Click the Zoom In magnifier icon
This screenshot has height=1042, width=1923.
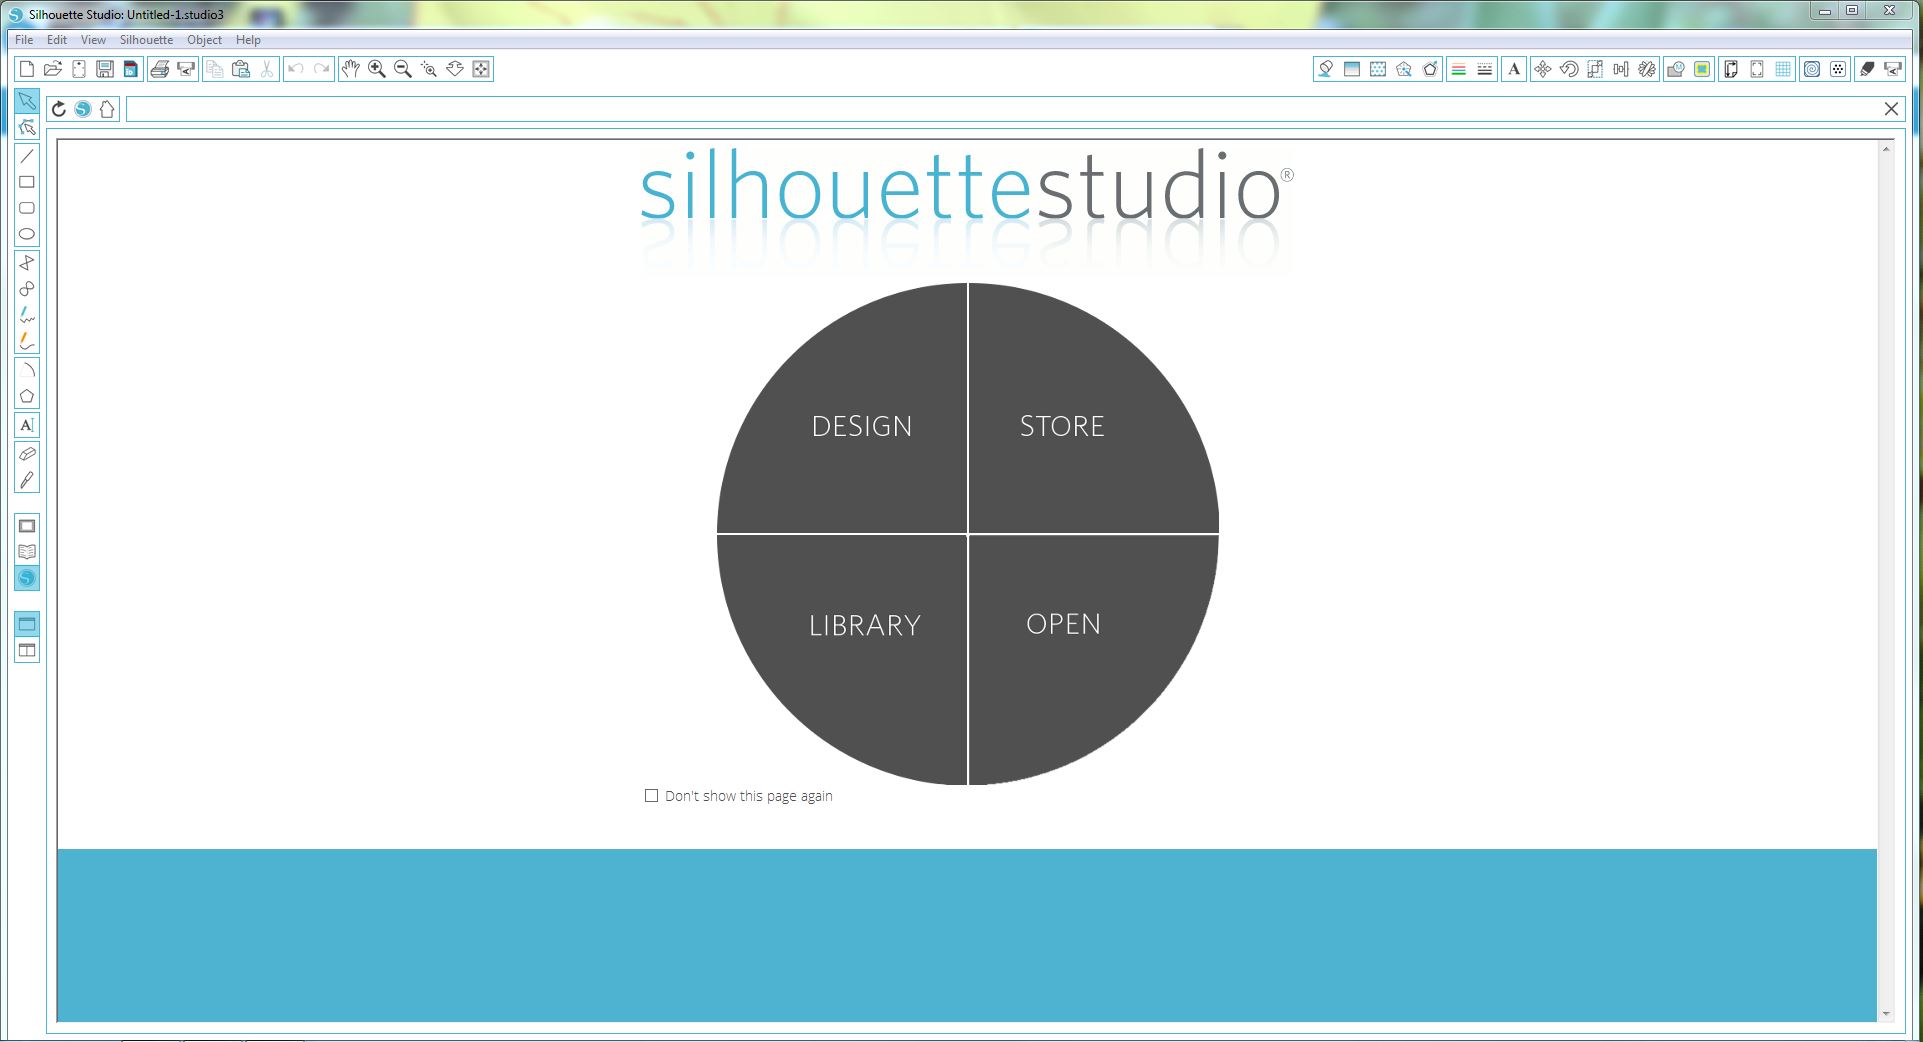(x=377, y=69)
